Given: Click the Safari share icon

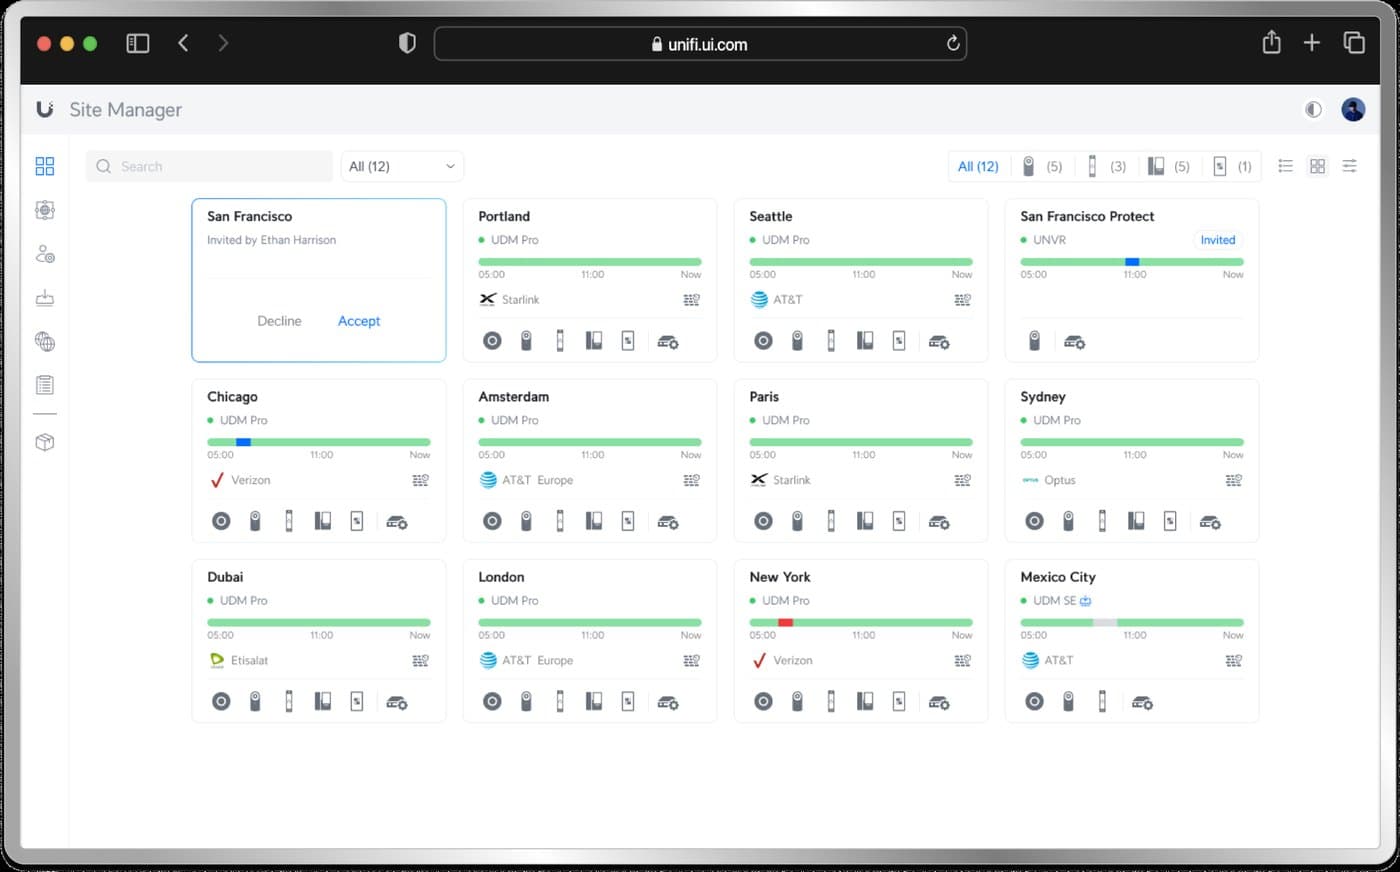Looking at the screenshot, I should click(x=1271, y=42).
